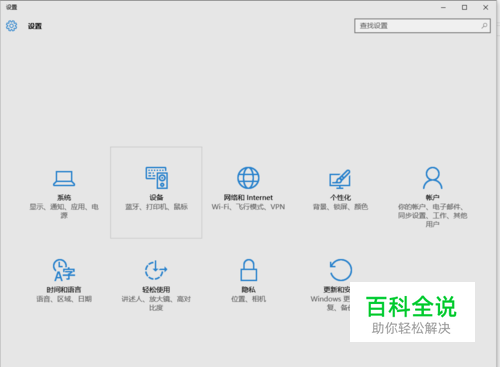Screen dimensions: 500x367
Task: Click the 帐户 label text
Action: point(432,197)
